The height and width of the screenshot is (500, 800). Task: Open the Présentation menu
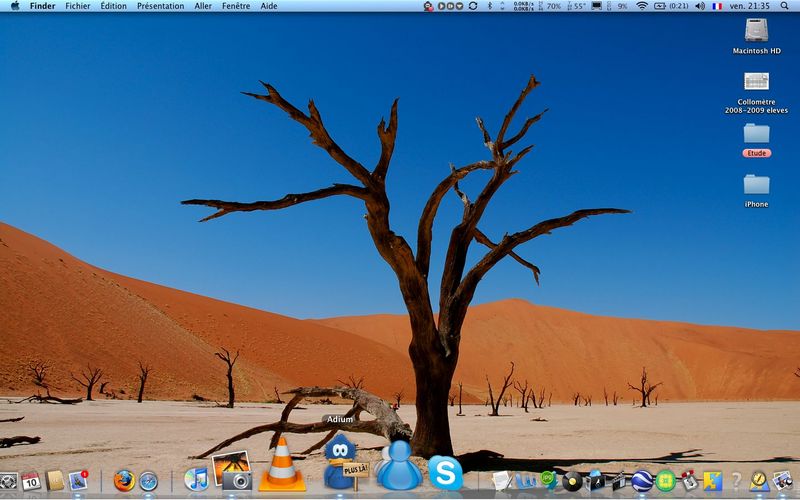click(x=160, y=6)
